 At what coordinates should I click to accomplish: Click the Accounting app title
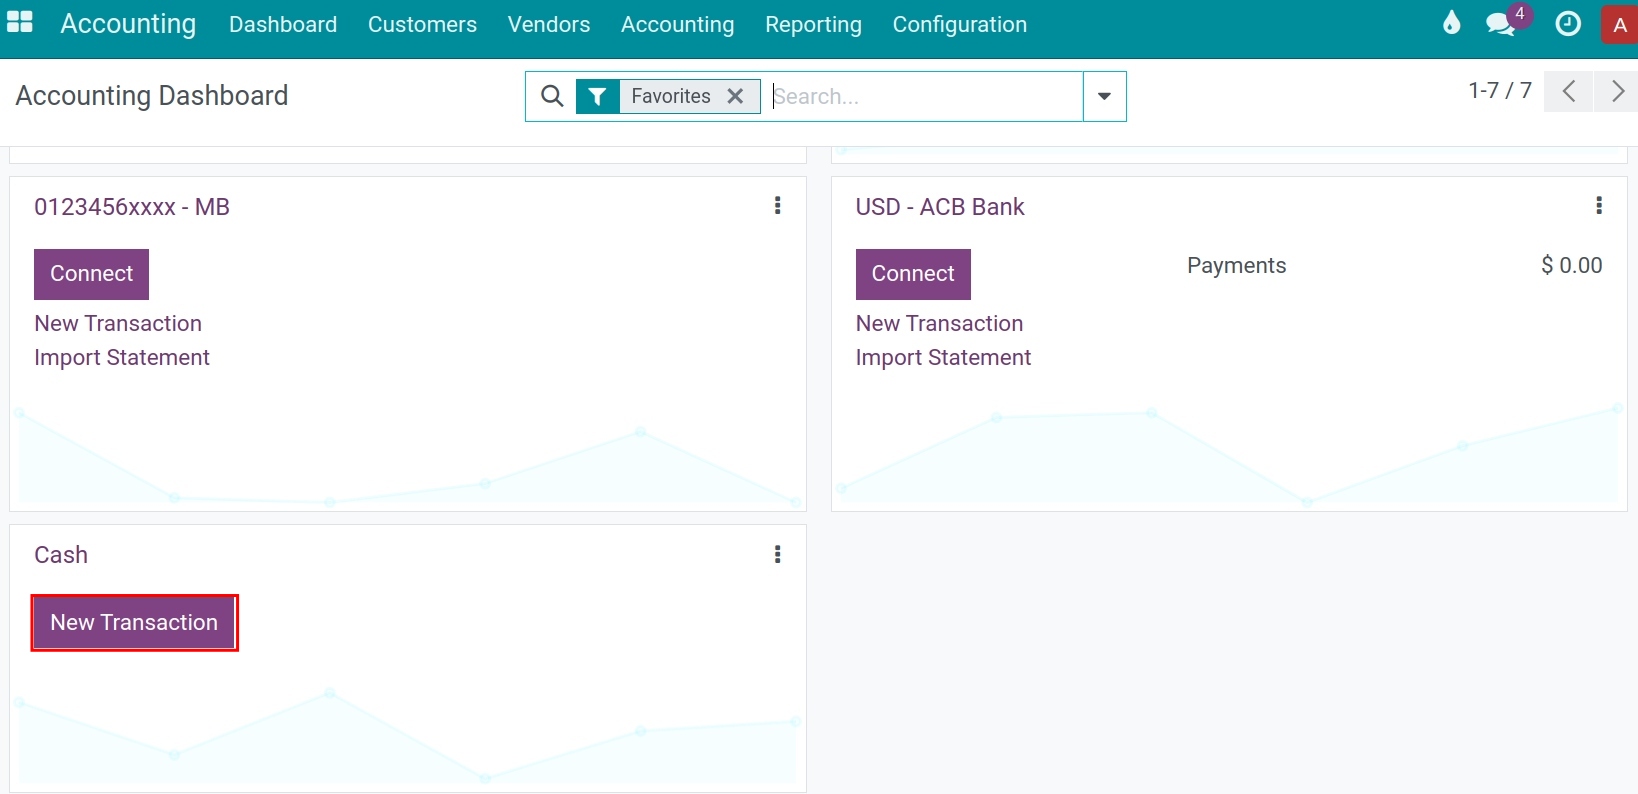pos(128,23)
